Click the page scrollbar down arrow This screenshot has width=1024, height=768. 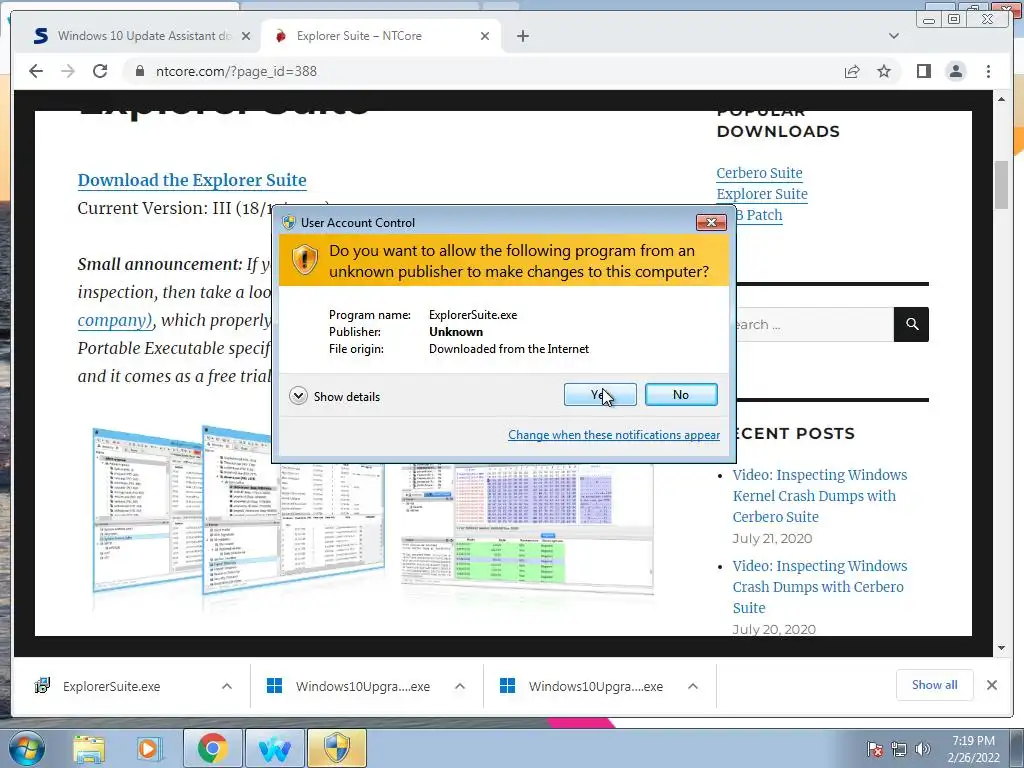1002,648
